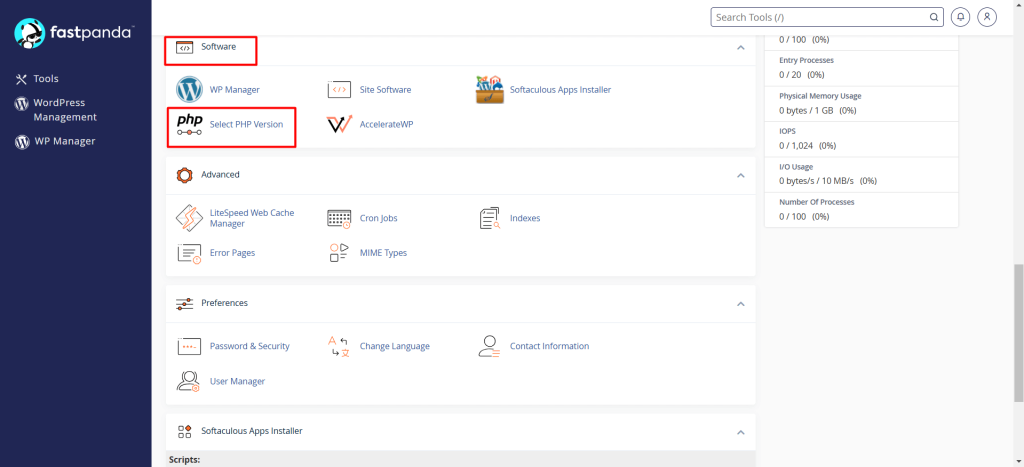Viewport: 1024px width, 467px height.
Task: Click the Preferences section sliders icon
Action: pyautogui.click(x=185, y=304)
